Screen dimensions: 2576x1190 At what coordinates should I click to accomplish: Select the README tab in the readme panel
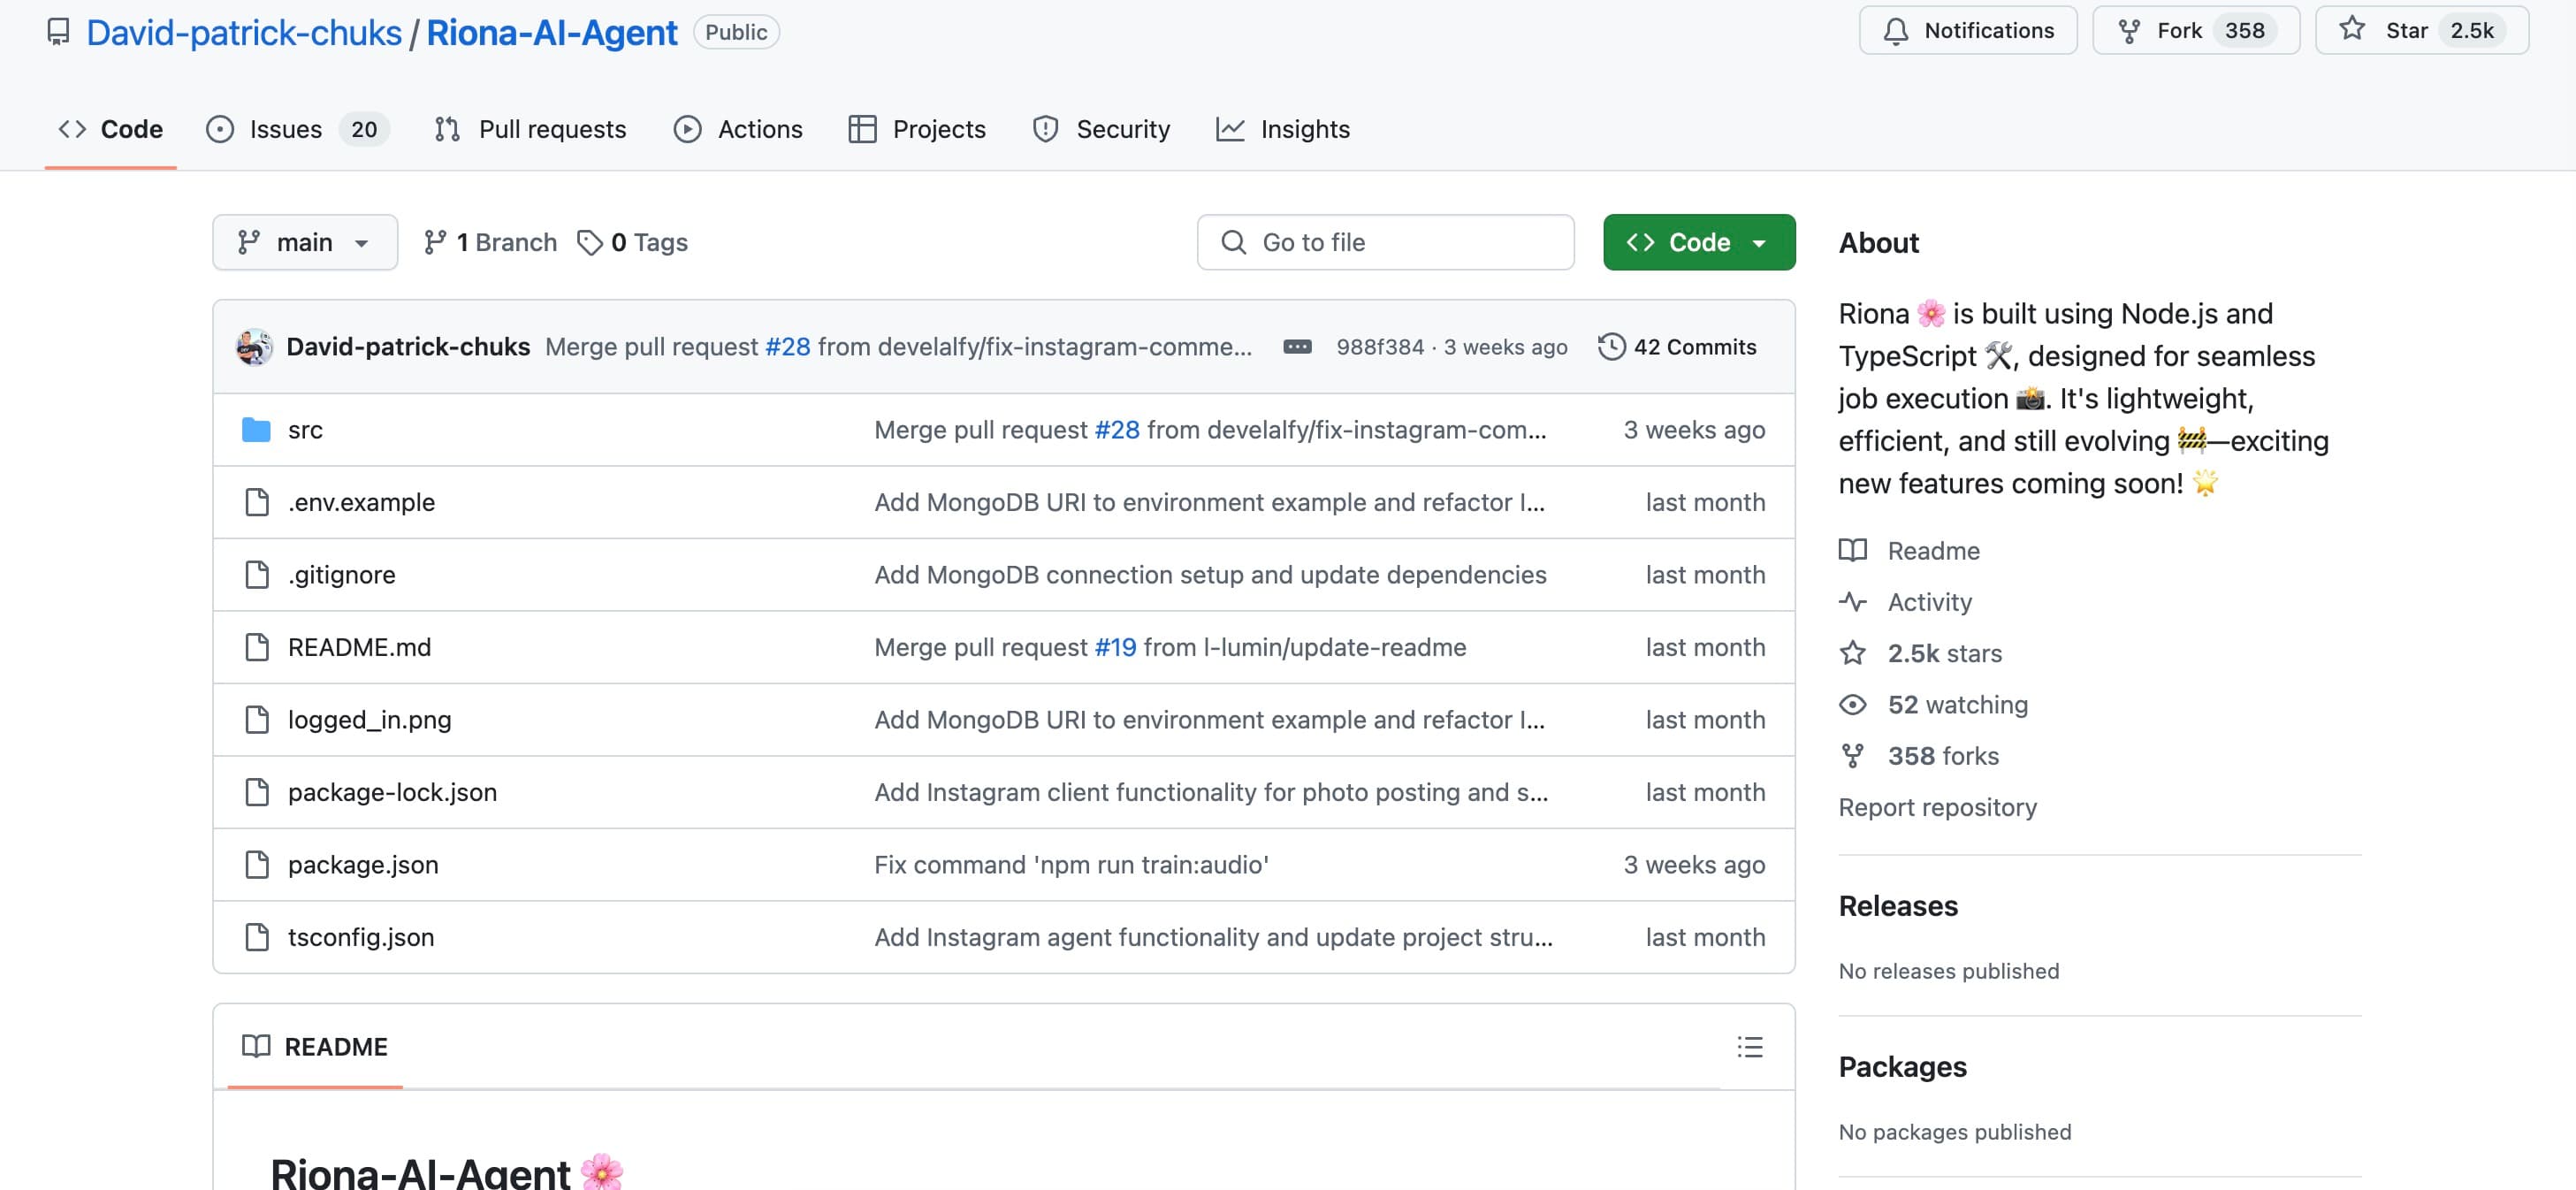[x=315, y=1047]
